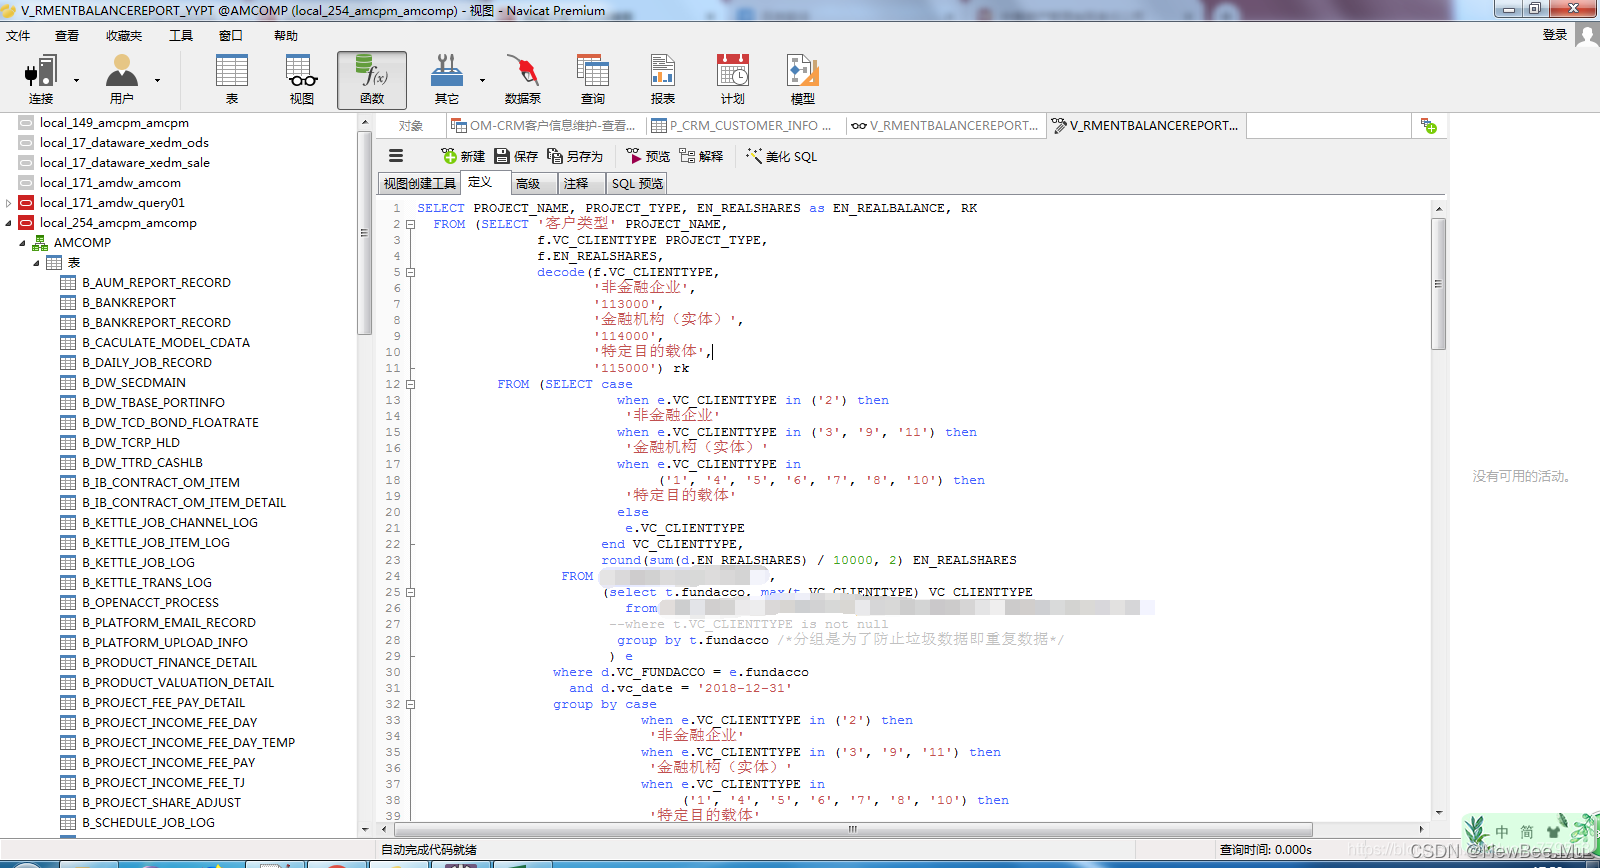Select local_17_dataware_xedm_ods connection

(x=124, y=143)
